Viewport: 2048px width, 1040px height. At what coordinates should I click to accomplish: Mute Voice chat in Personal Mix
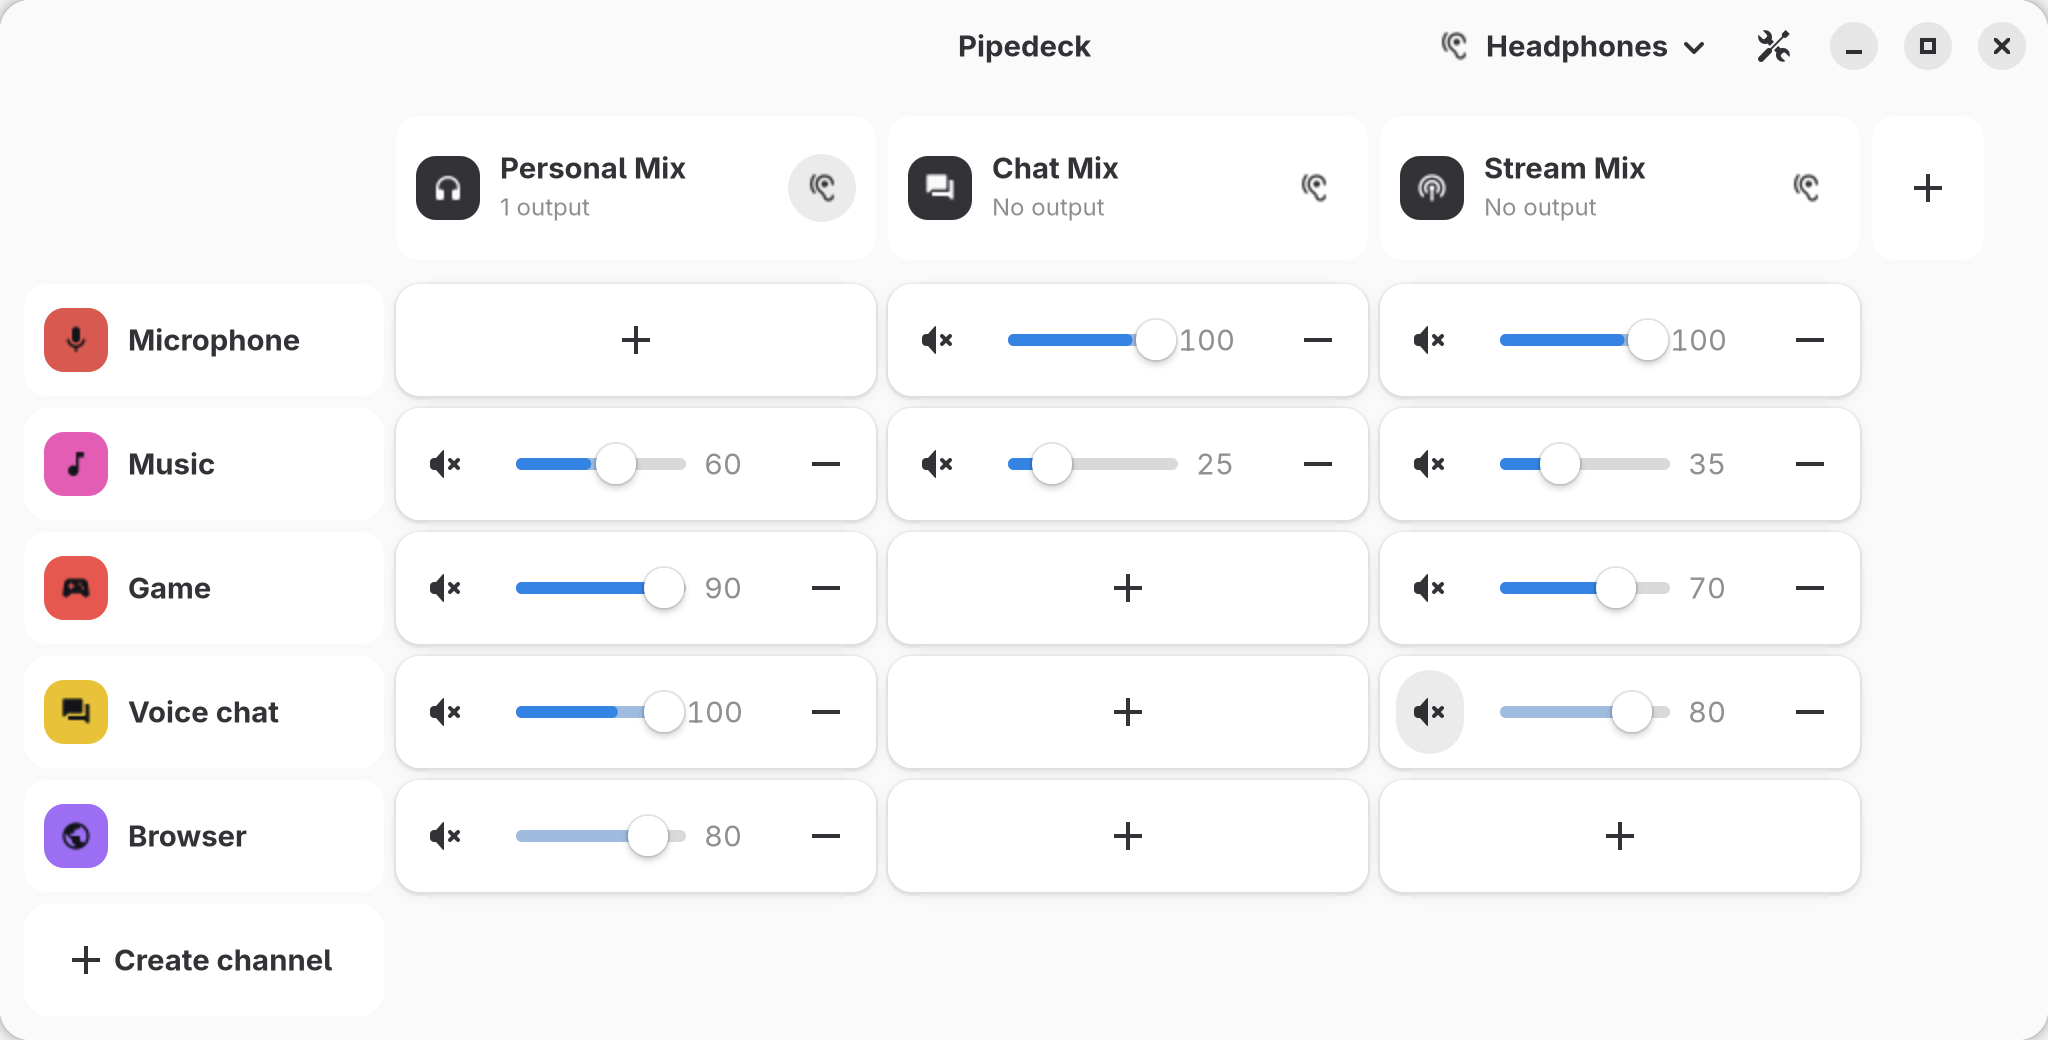point(446,712)
